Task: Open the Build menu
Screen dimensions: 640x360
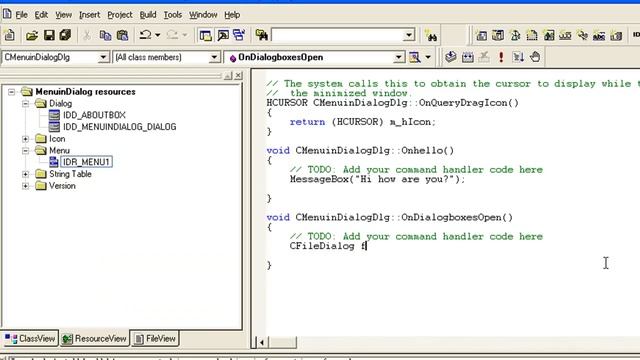Action: click(148, 15)
